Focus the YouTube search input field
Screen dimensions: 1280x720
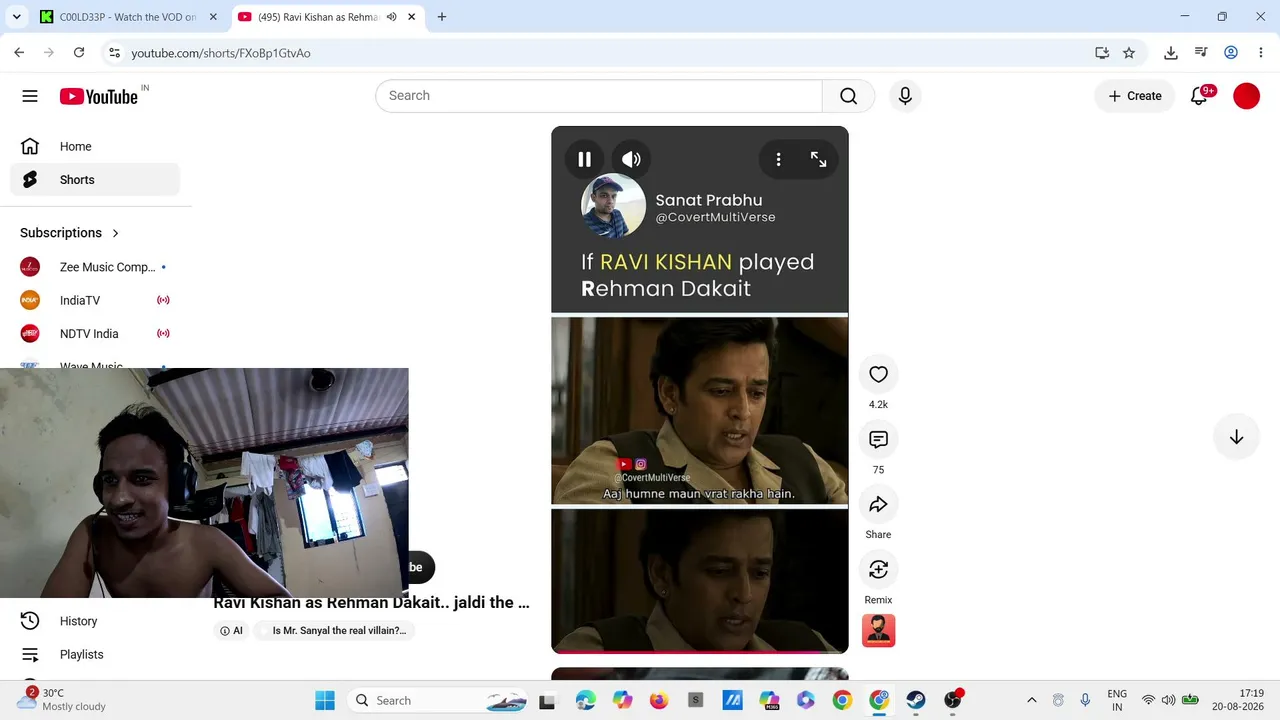(x=598, y=96)
